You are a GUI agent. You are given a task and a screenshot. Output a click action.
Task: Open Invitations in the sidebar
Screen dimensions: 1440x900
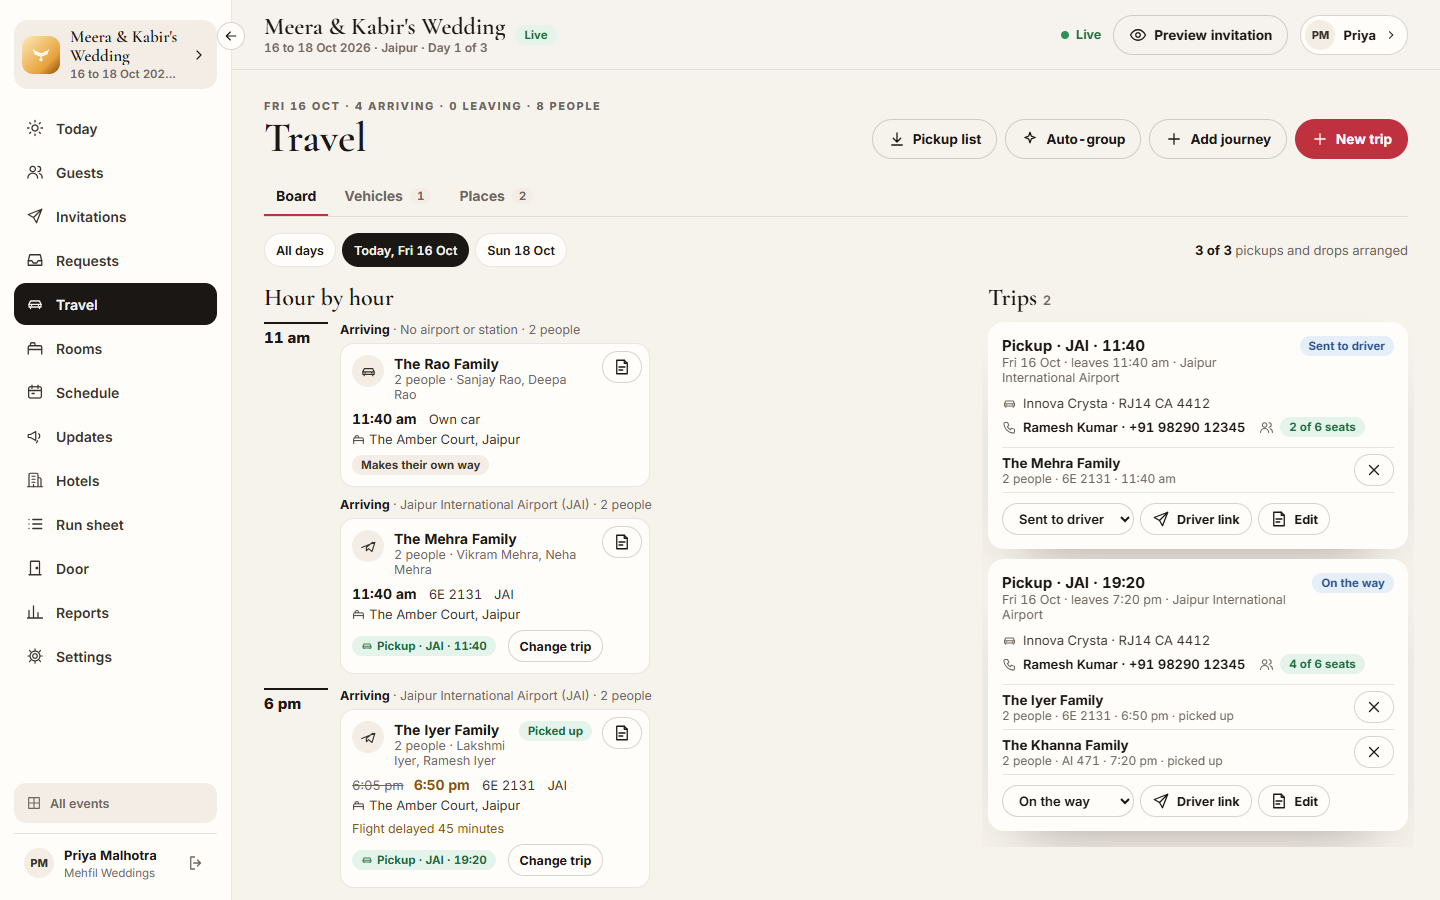pos(115,217)
